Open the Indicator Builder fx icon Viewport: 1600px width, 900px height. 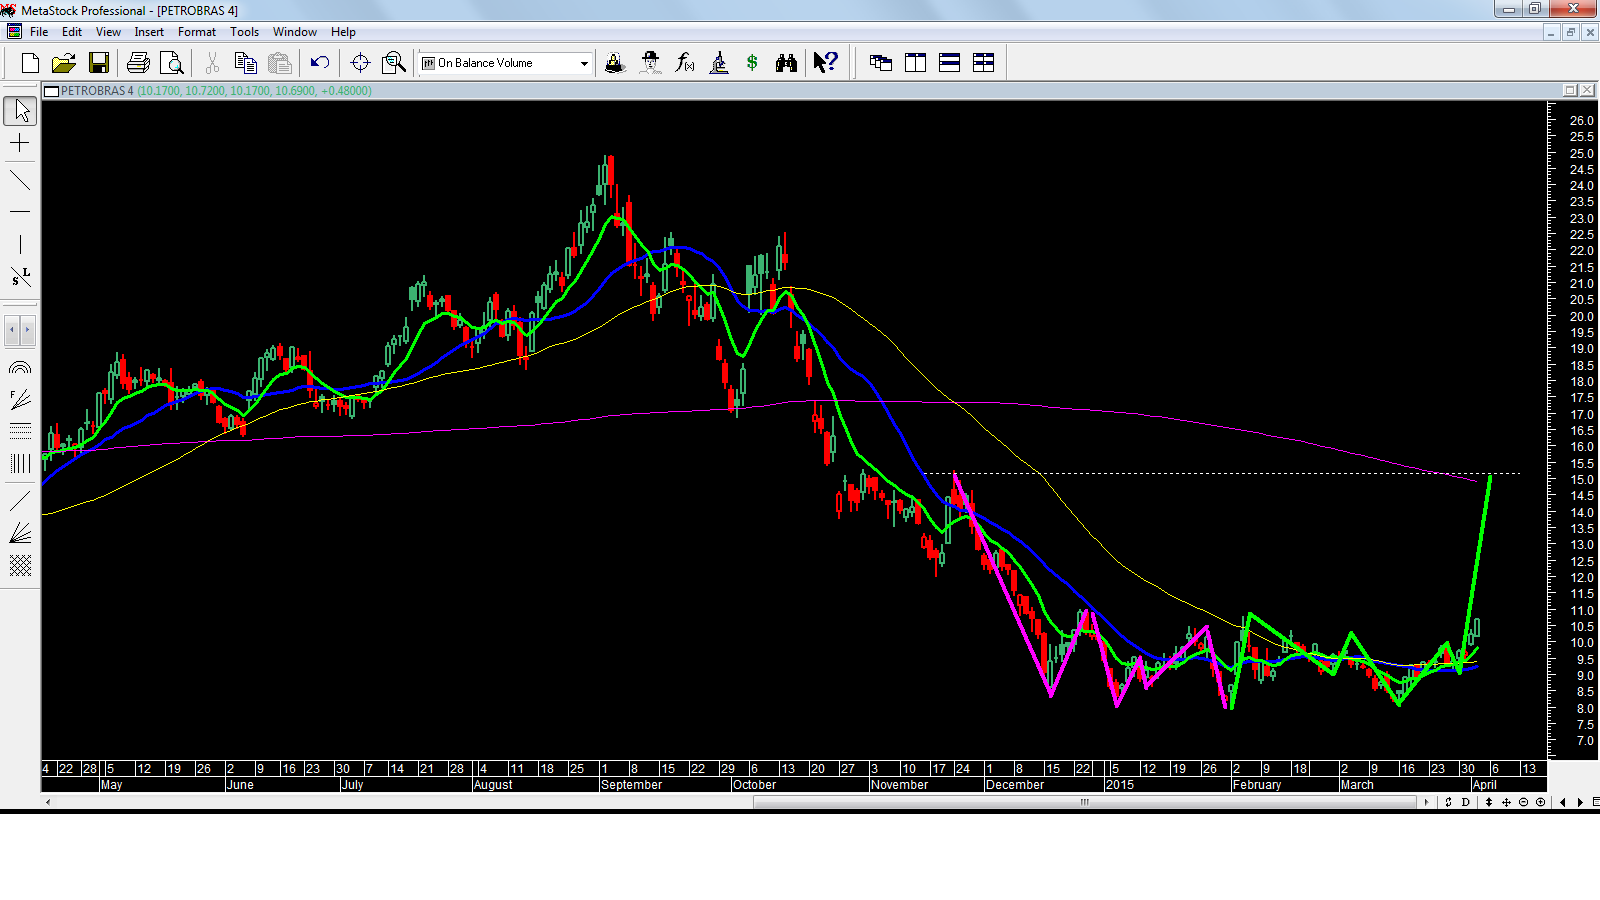(x=684, y=63)
